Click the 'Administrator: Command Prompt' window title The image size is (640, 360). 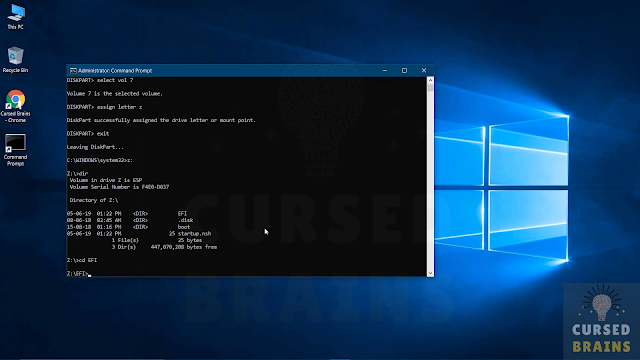(115, 71)
